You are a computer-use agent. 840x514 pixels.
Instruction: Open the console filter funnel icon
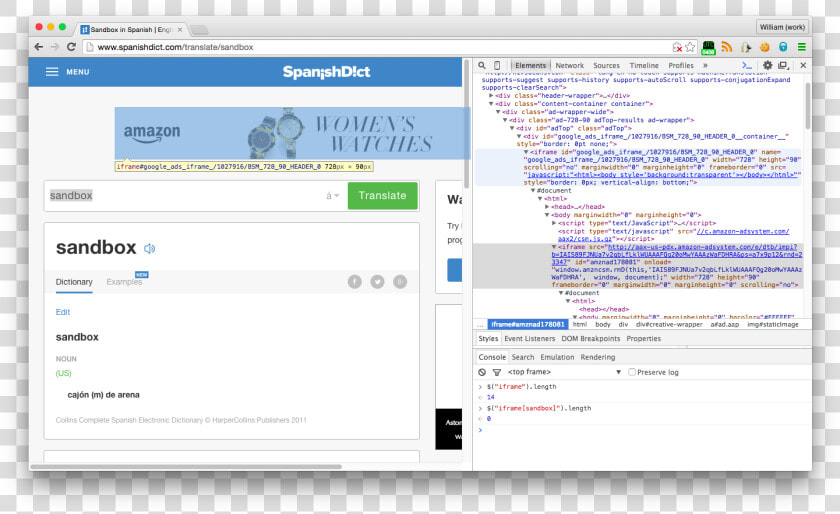pos(497,372)
